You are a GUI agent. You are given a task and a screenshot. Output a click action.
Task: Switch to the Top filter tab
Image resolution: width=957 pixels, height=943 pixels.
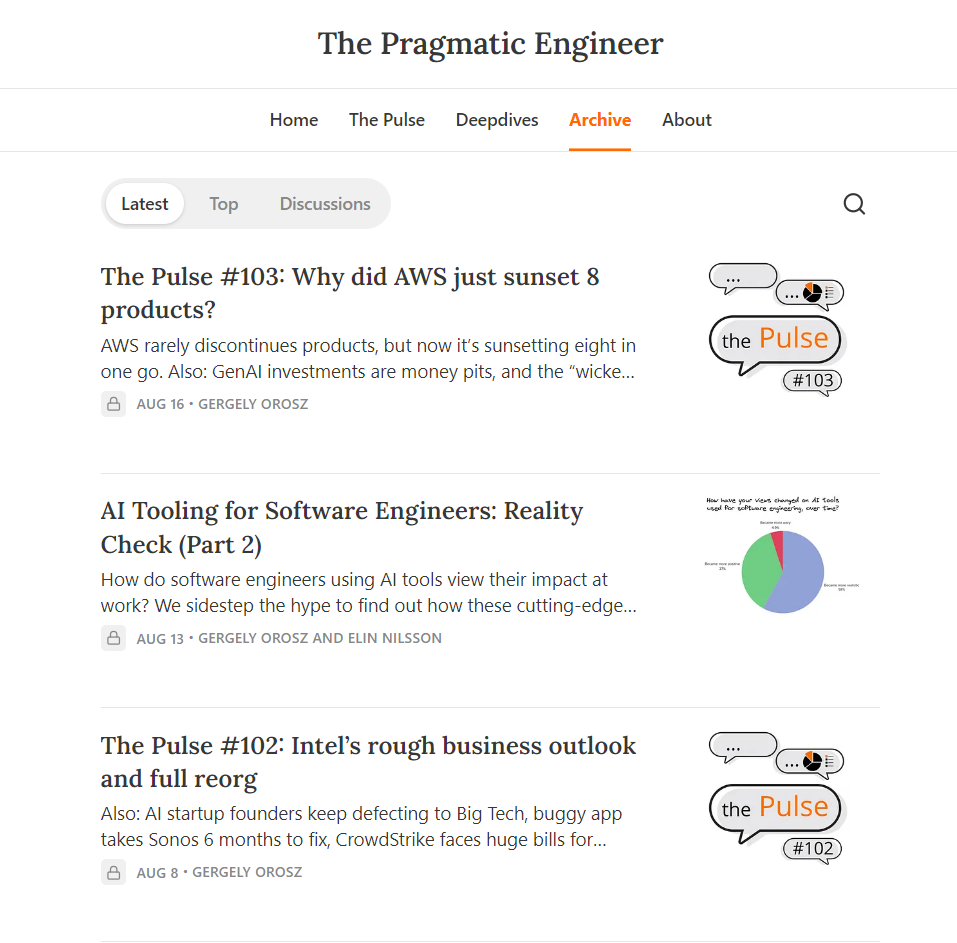click(223, 203)
